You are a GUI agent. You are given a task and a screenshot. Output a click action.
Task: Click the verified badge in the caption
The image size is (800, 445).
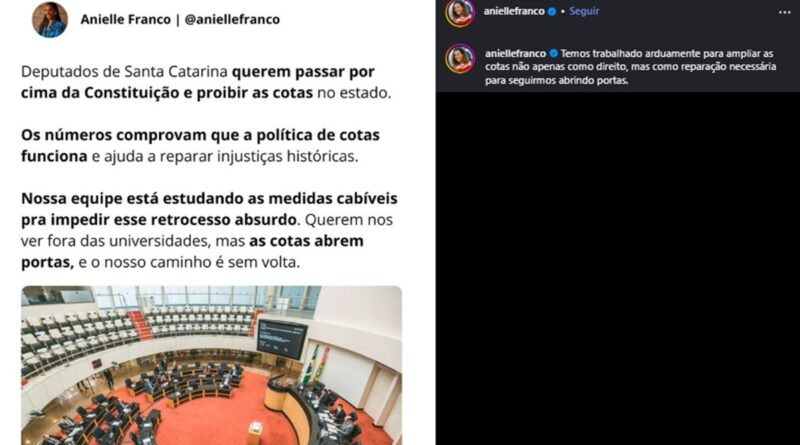tap(554, 53)
